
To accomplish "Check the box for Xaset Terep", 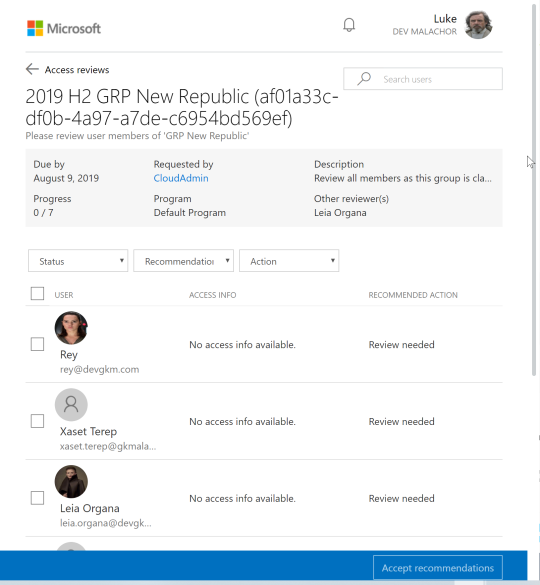I will [37, 421].
